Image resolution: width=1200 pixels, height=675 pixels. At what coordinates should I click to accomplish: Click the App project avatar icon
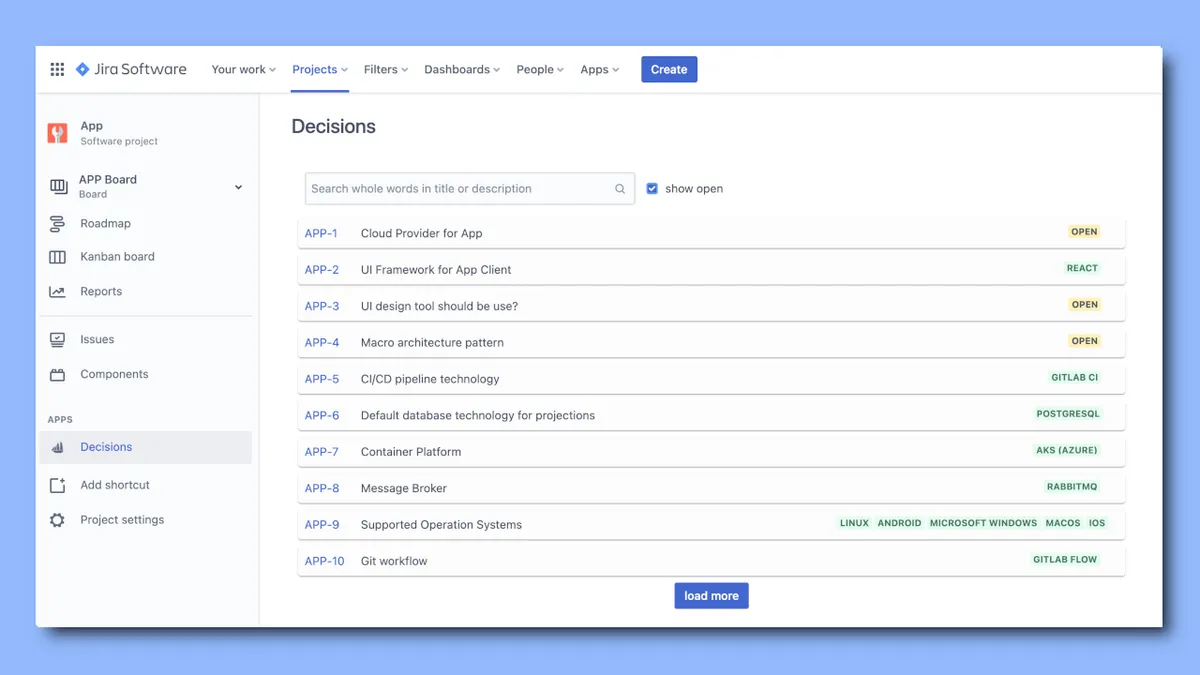[x=58, y=133]
